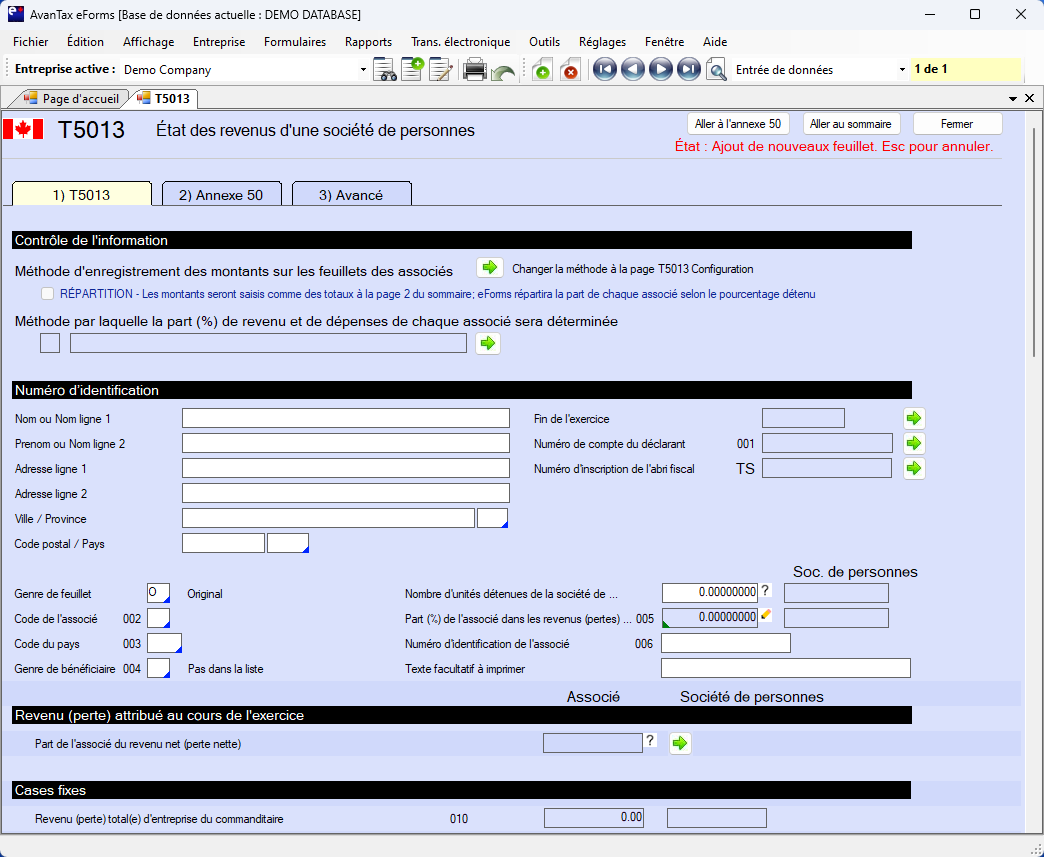This screenshot has width=1044, height=857.
Task: Click the printer icon in toolbar
Action: pos(474,70)
